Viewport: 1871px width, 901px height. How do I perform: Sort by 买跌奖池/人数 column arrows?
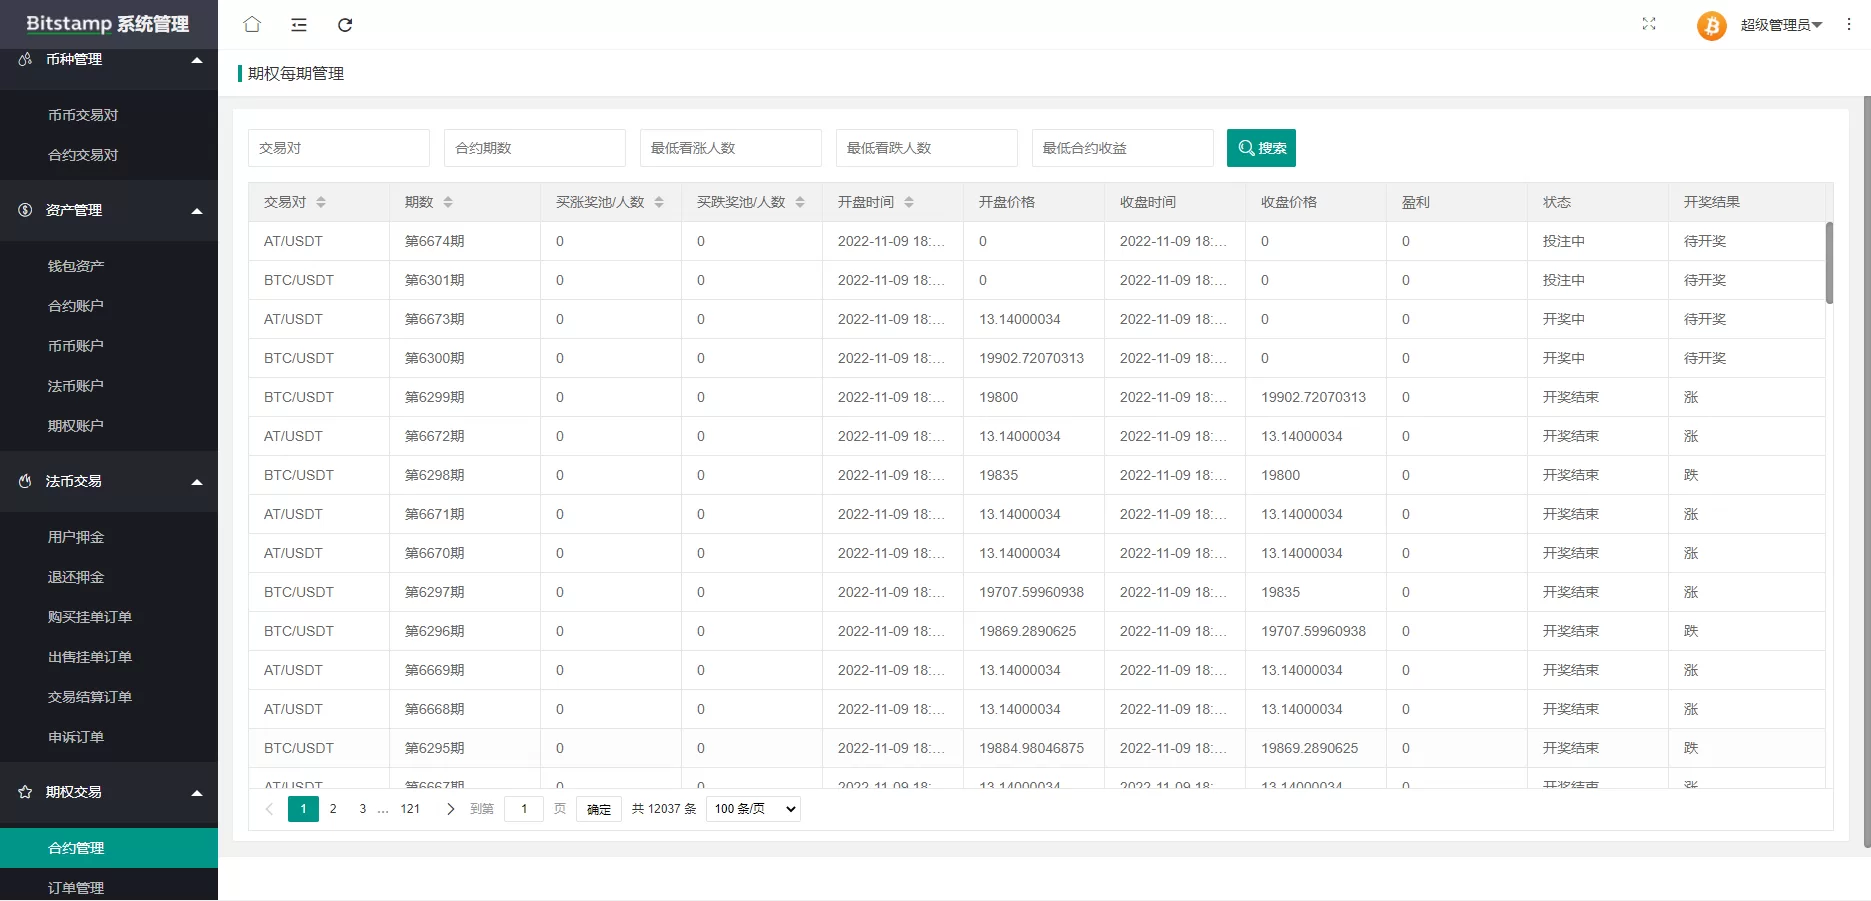tap(800, 202)
